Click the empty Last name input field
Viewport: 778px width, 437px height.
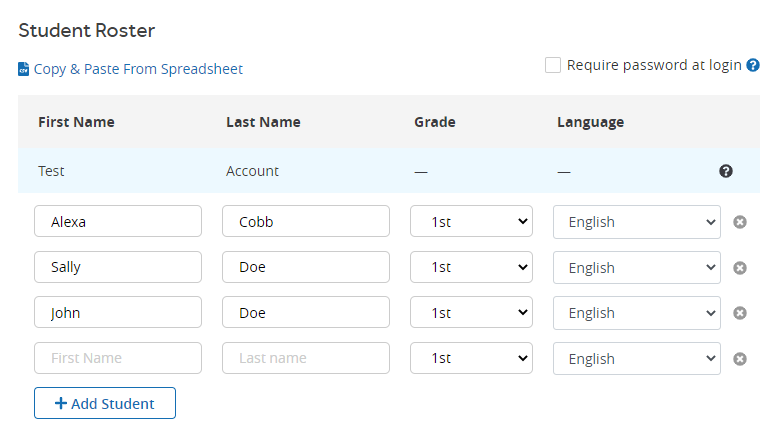click(305, 358)
